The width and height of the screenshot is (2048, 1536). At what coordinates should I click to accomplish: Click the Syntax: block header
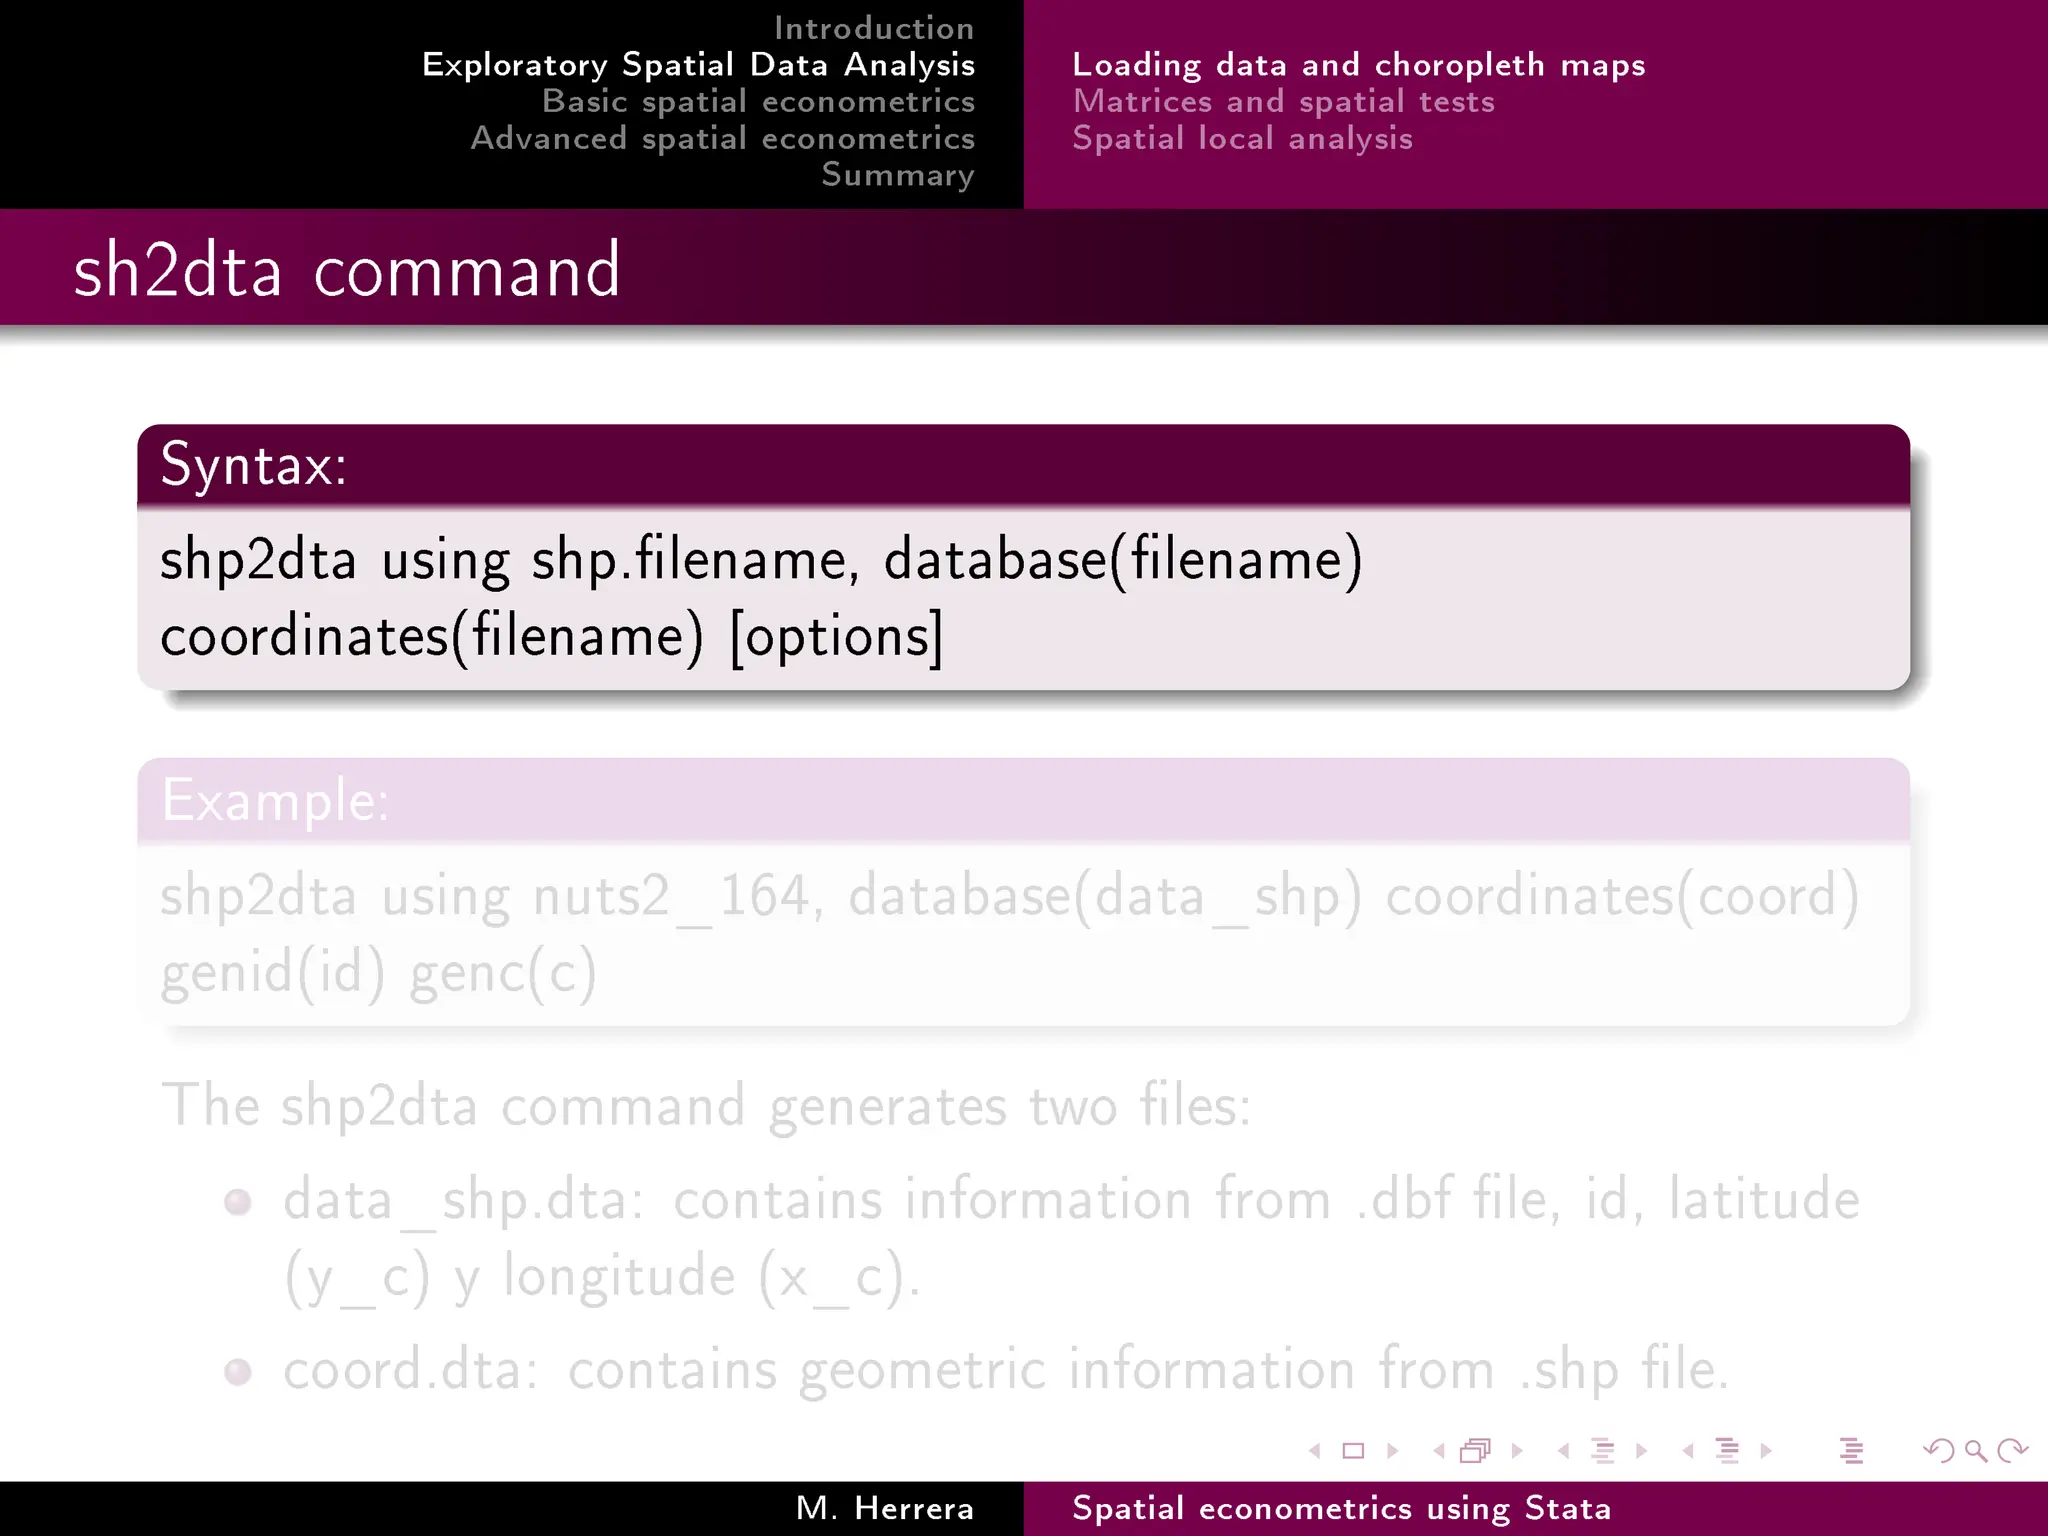(1023, 465)
